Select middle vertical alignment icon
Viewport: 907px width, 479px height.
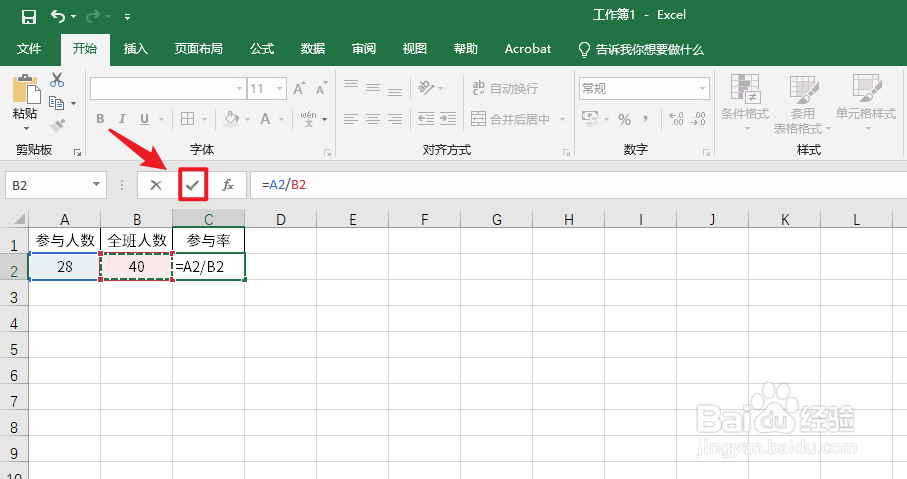[x=373, y=88]
